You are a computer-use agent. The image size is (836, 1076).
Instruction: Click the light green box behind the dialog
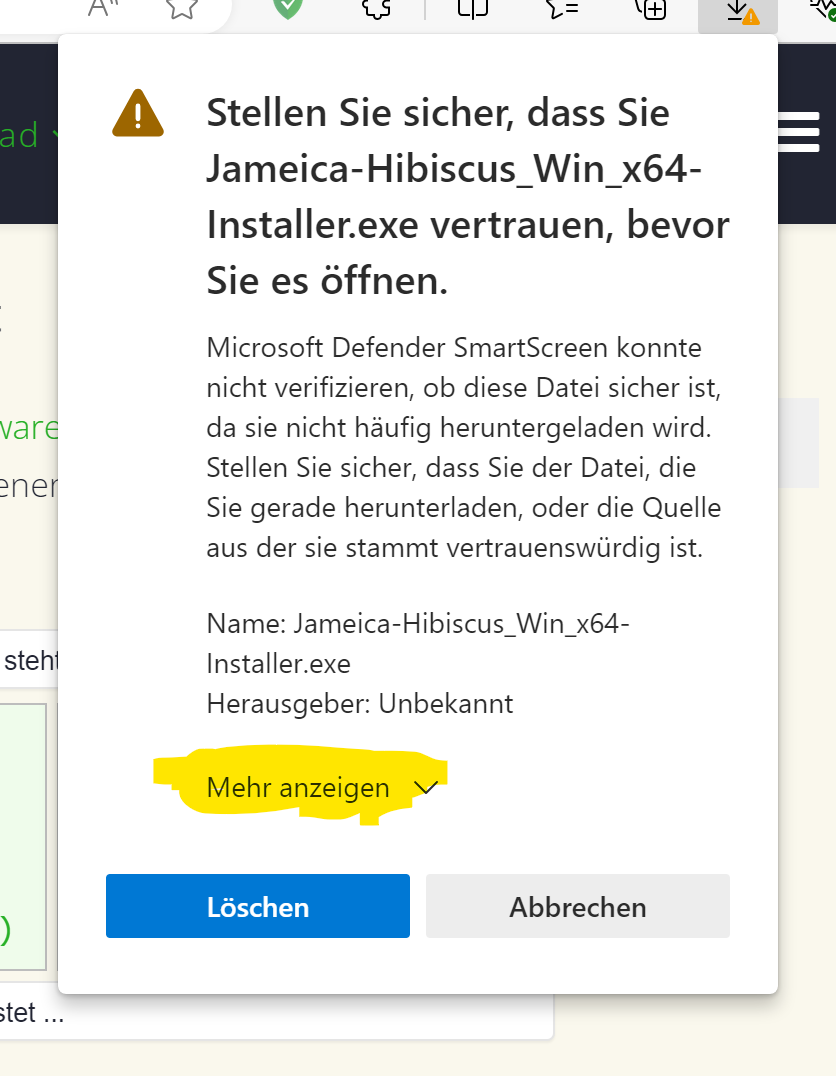pos(24,836)
